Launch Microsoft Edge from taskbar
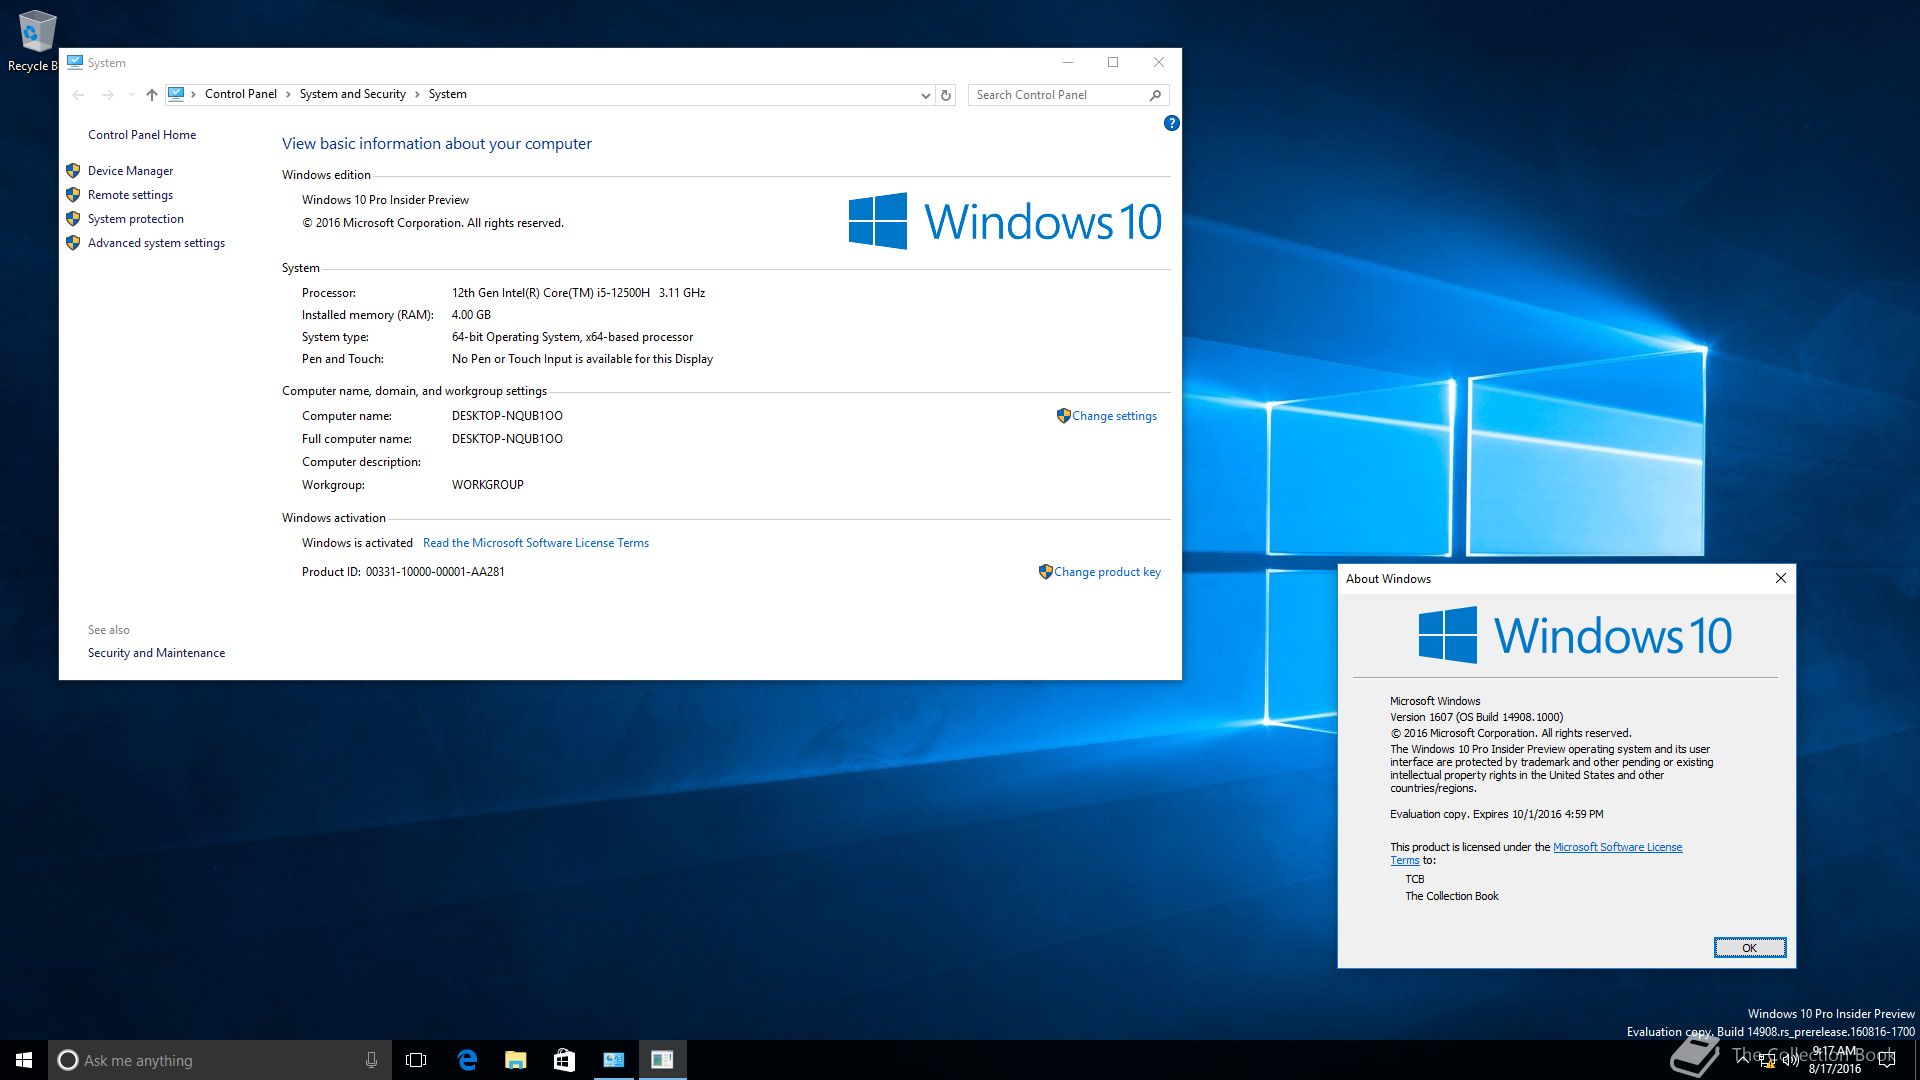 [466, 1060]
